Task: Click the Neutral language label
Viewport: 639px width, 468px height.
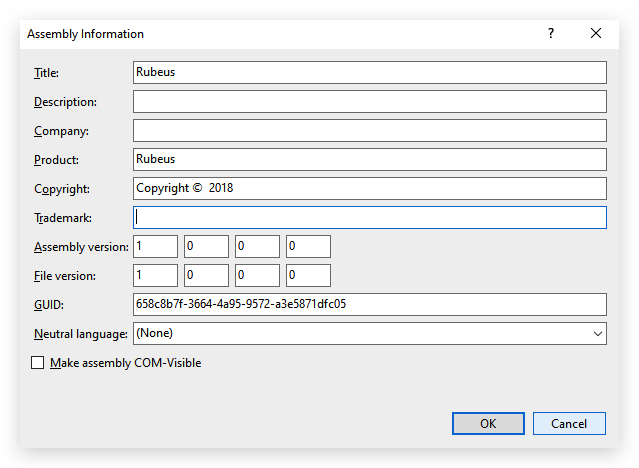Action: (x=81, y=334)
